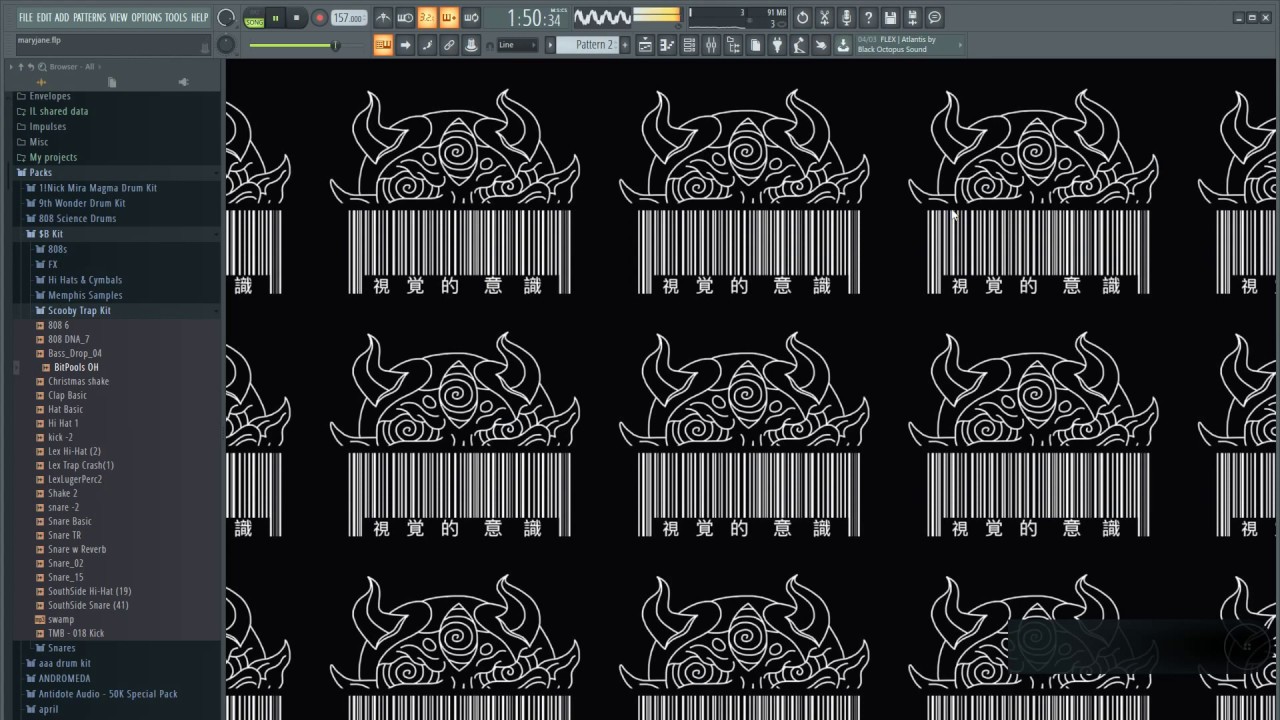1280x720 pixels.
Task: Select the browser All tab icon
Action: (41, 82)
